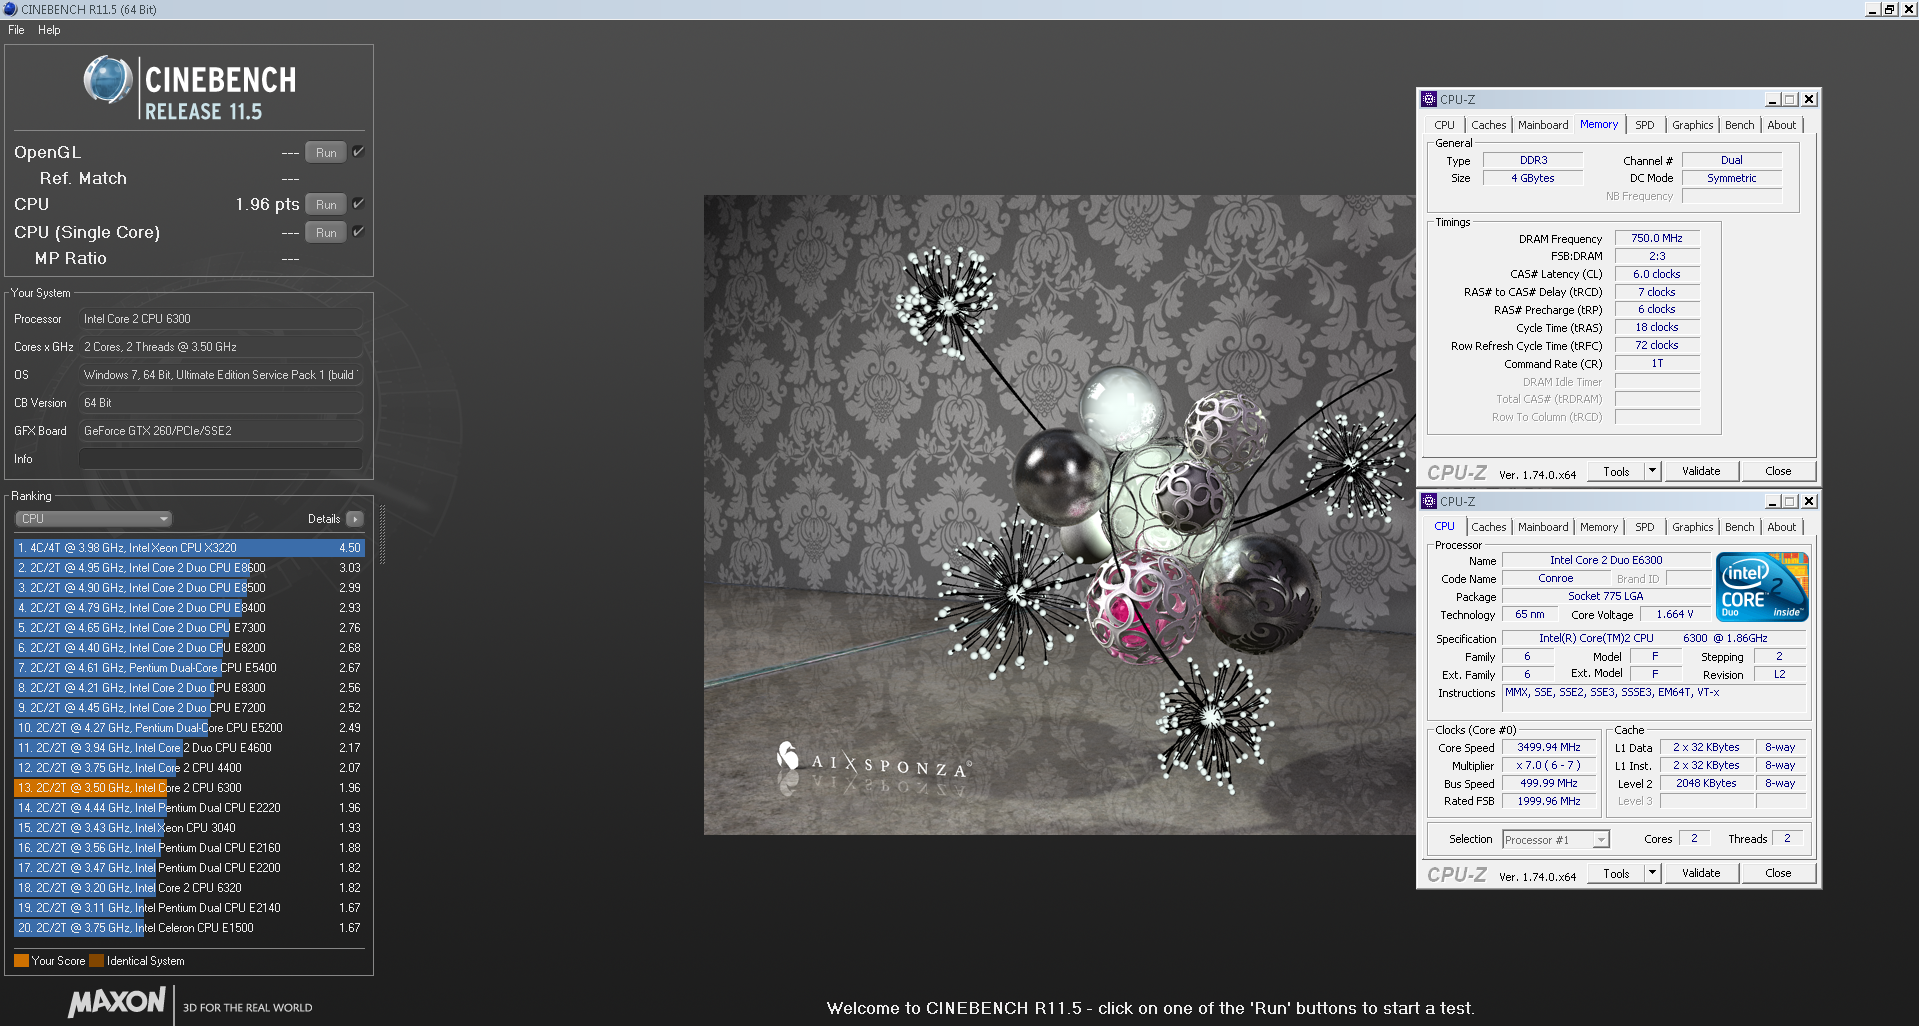The image size is (1919, 1026).
Task: Run the CPU benchmark
Action: (x=326, y=205)
